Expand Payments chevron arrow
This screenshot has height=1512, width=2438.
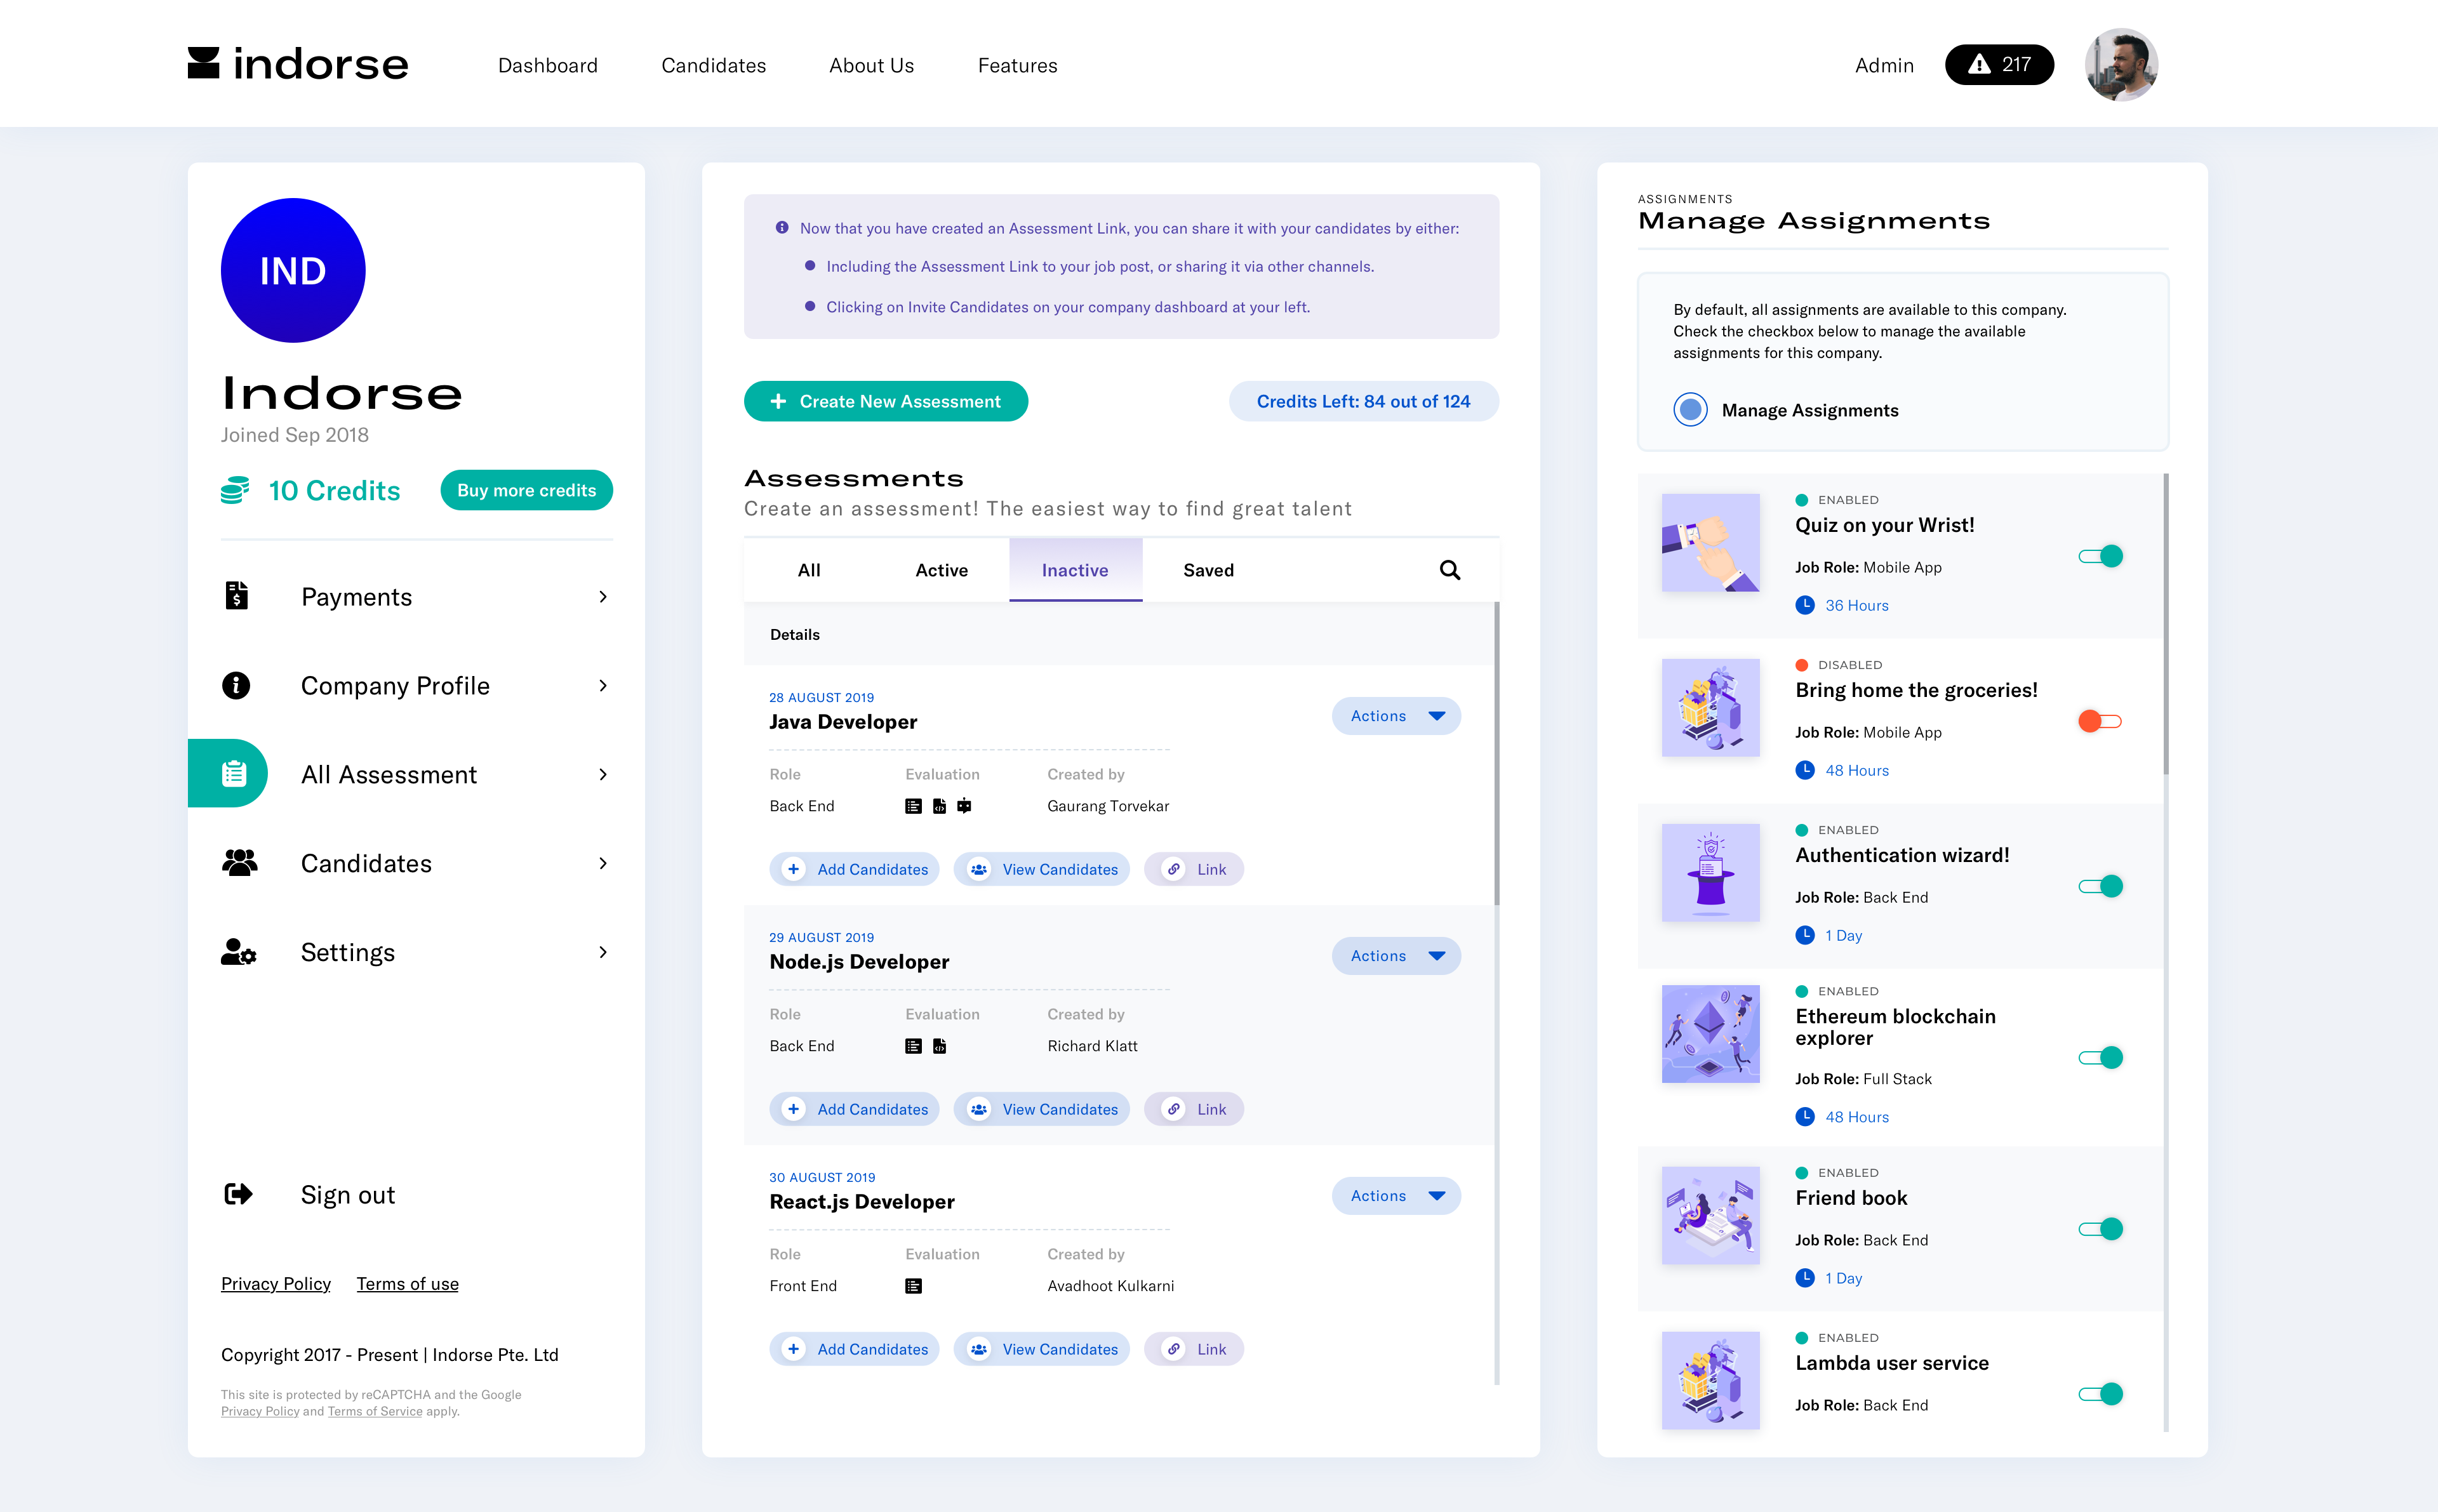click(x=603, y=597)
